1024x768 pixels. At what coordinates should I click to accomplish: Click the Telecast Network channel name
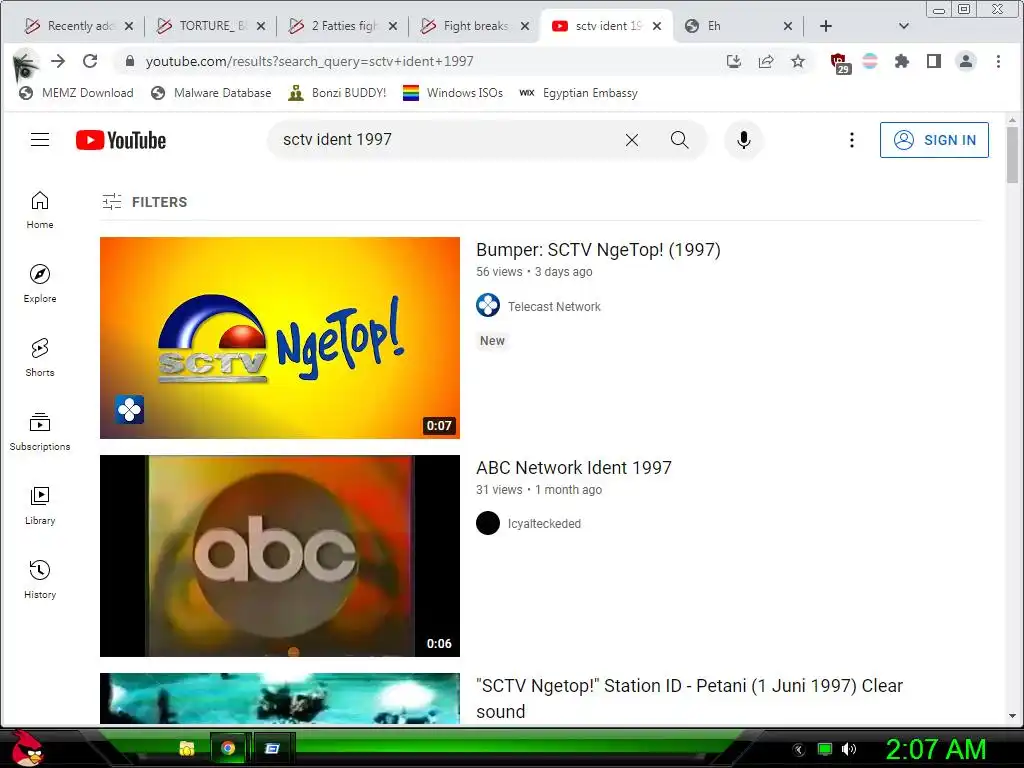coord(554,306)
